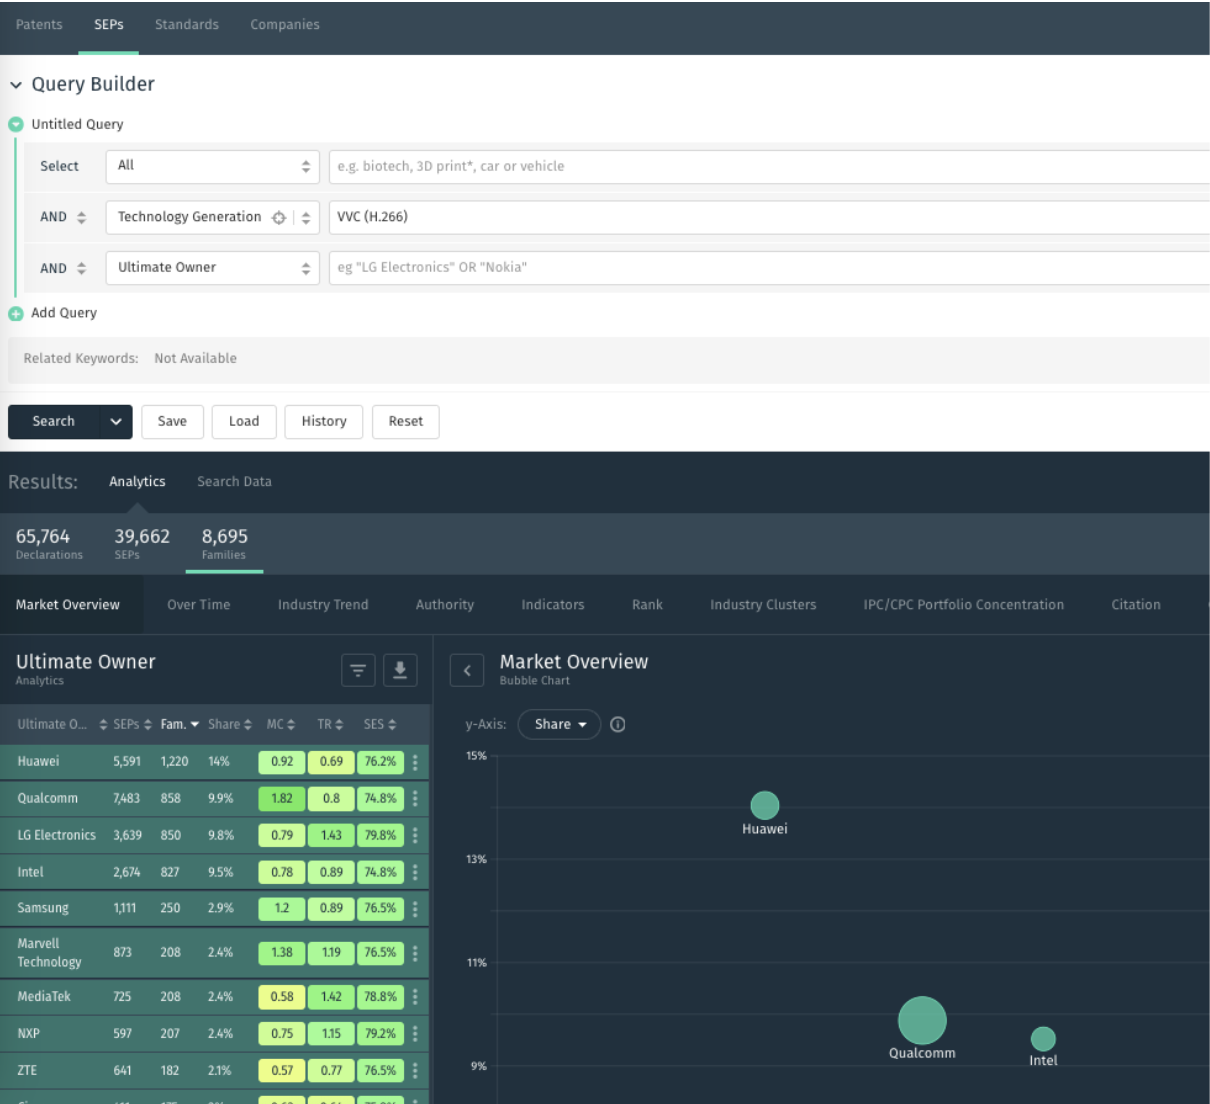Click the Load button
Image resolution: width=1210 pixels, height=1104 pixels.
tap(244, 422)
